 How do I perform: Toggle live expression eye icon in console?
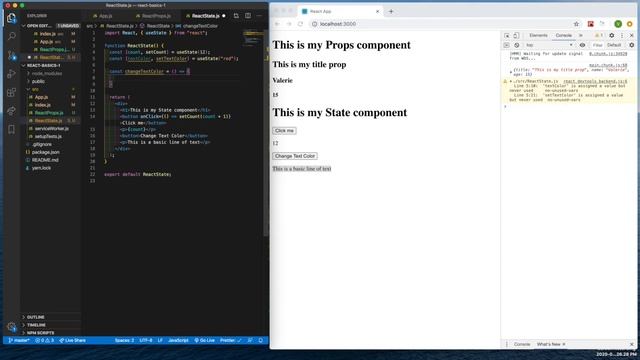pos(582,45)
